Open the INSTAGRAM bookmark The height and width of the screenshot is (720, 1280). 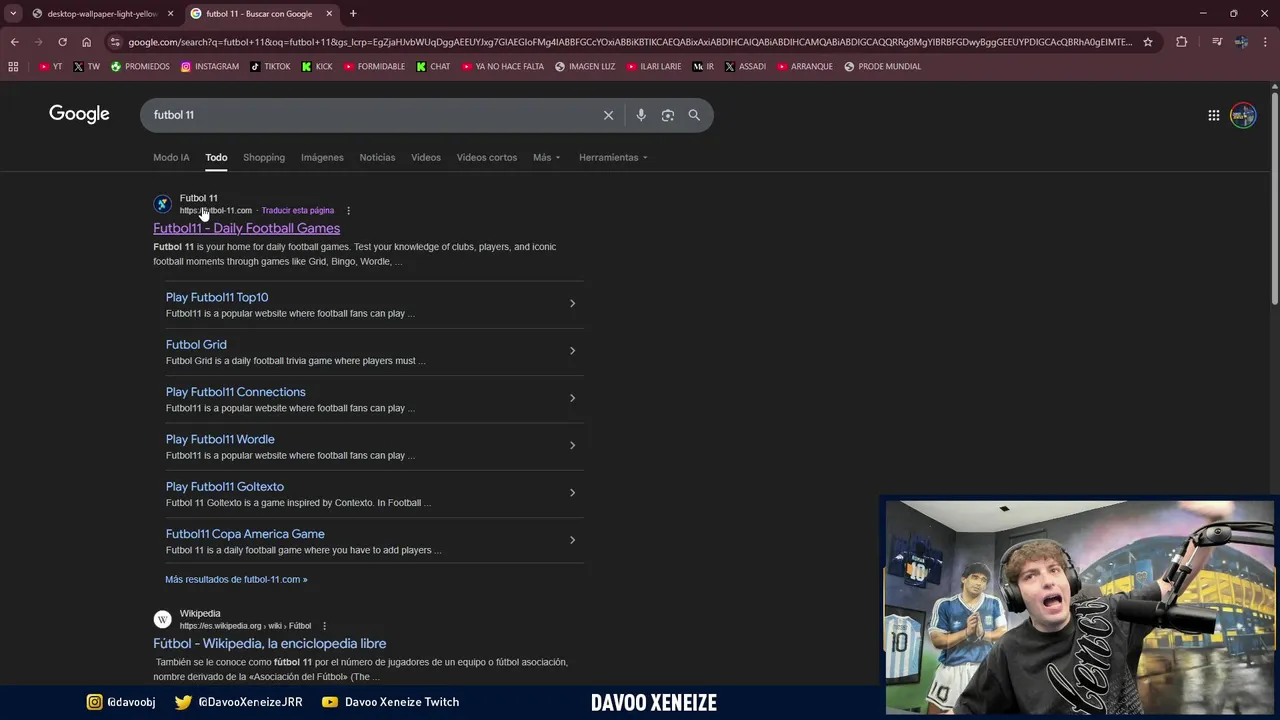tap(210, 66)
